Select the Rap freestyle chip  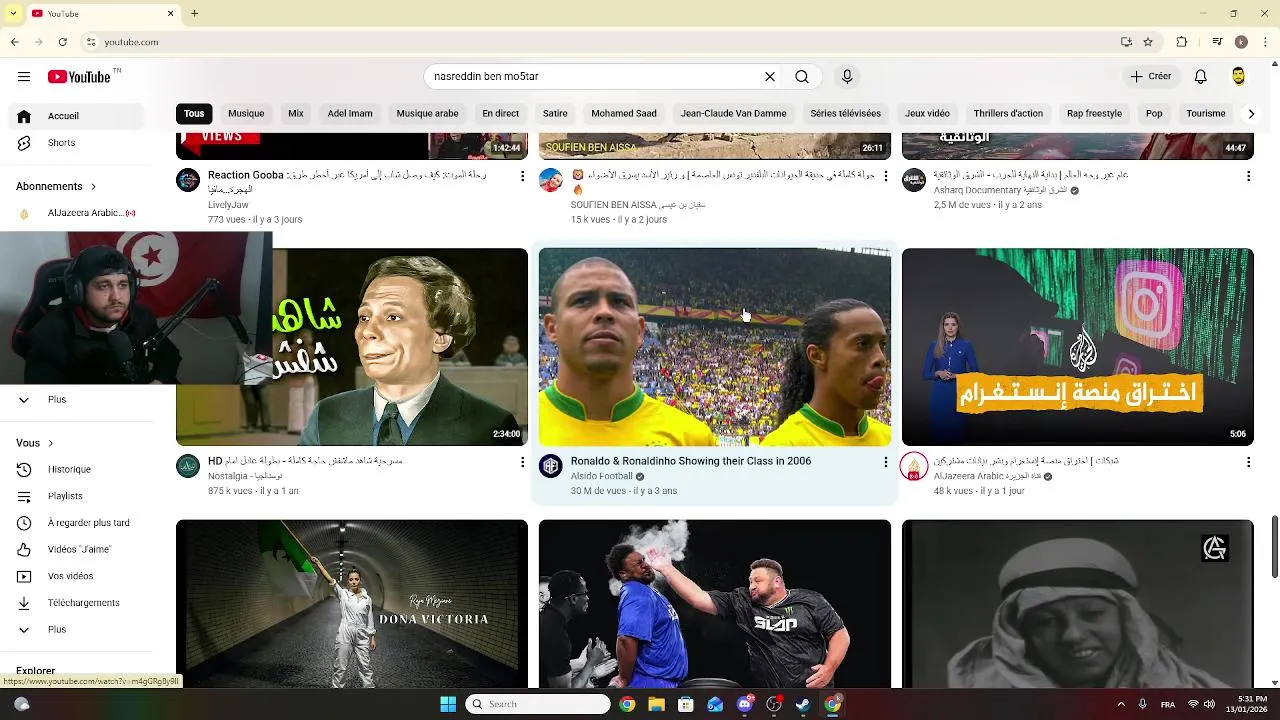1094,114
